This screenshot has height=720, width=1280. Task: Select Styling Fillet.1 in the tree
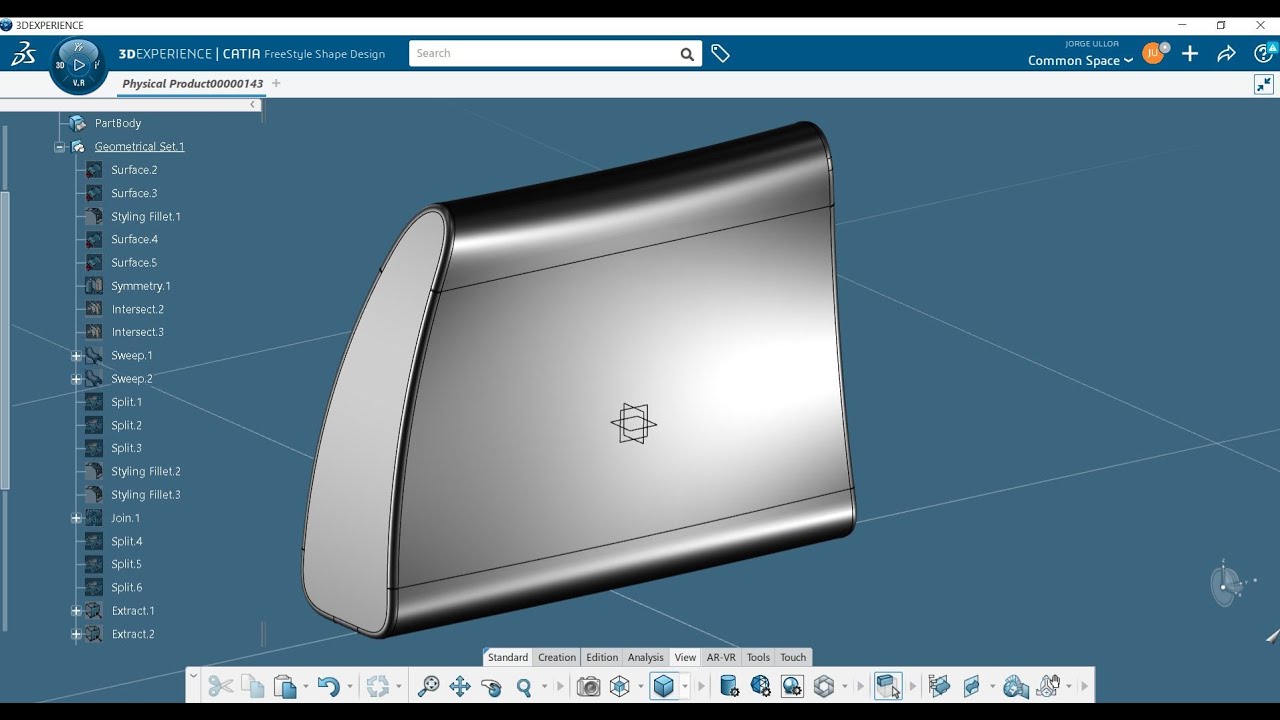pos(146,217)
